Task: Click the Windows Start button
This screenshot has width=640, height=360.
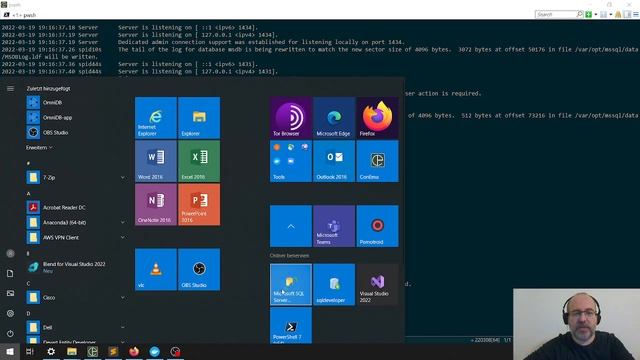Action: pos(10,351)
